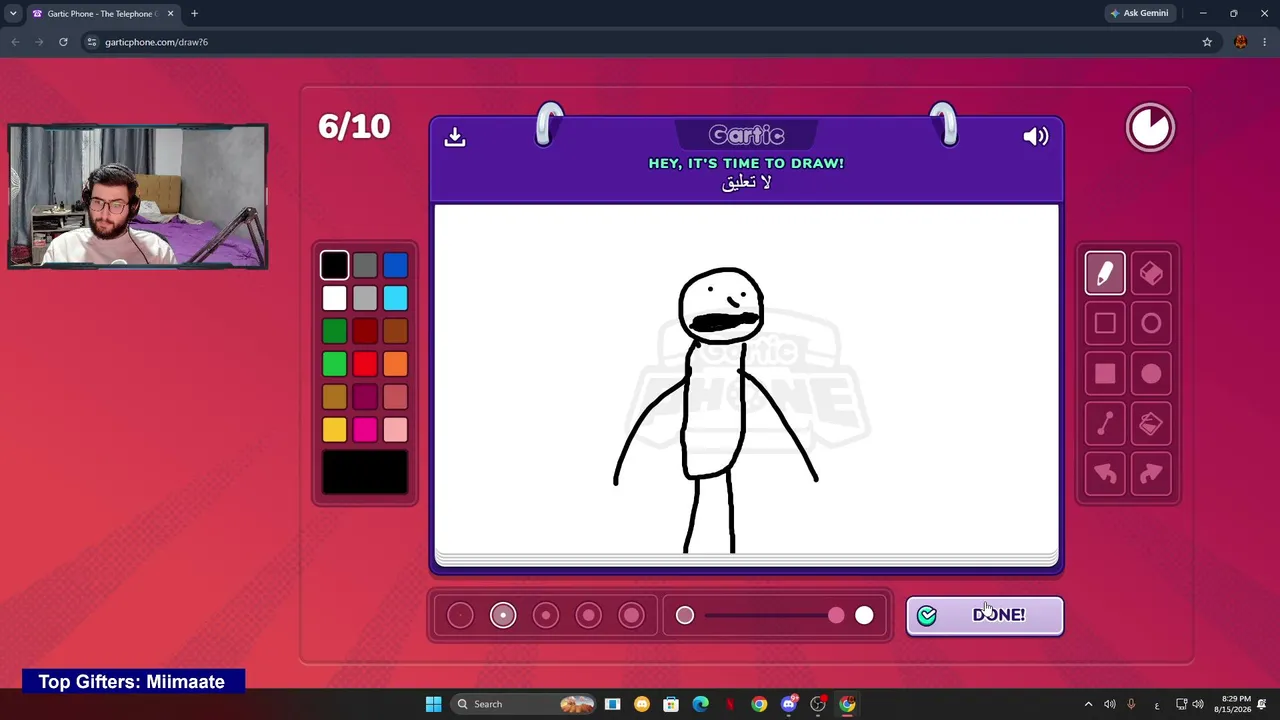
Task: Reload the Gartic Phone page
Action: tap(63, 42)
